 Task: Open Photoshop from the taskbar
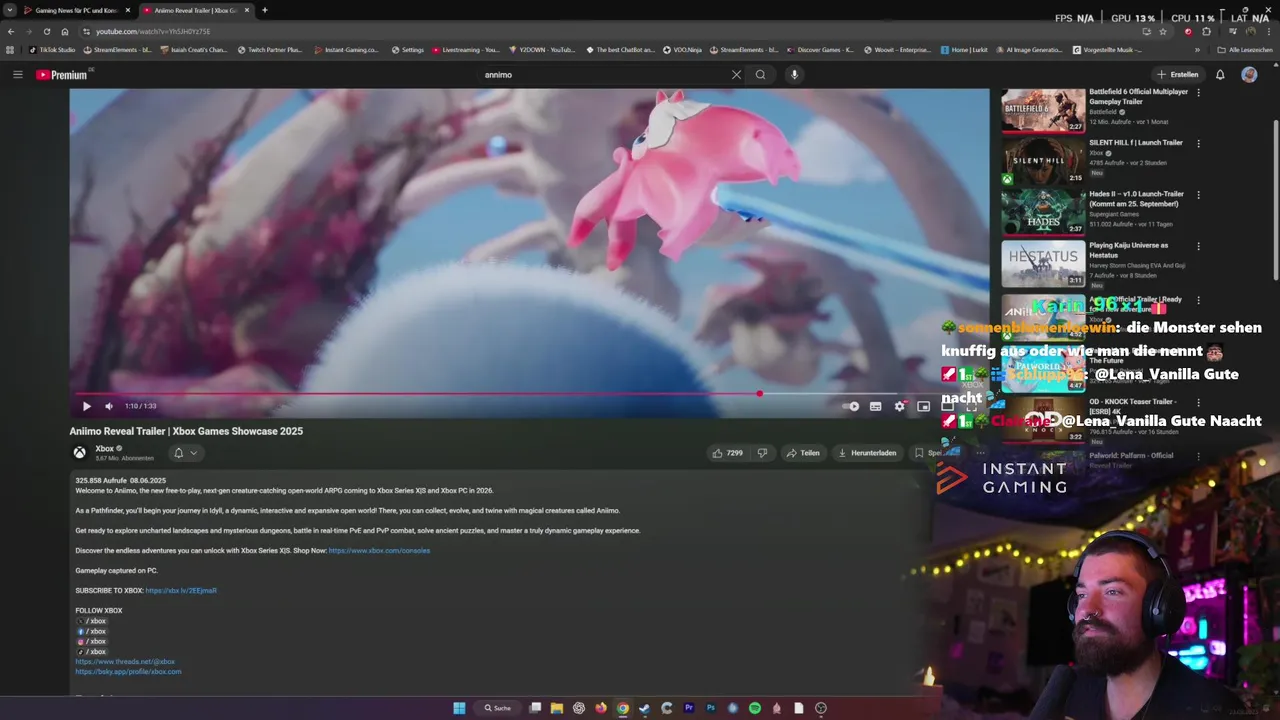coord(711,708)
